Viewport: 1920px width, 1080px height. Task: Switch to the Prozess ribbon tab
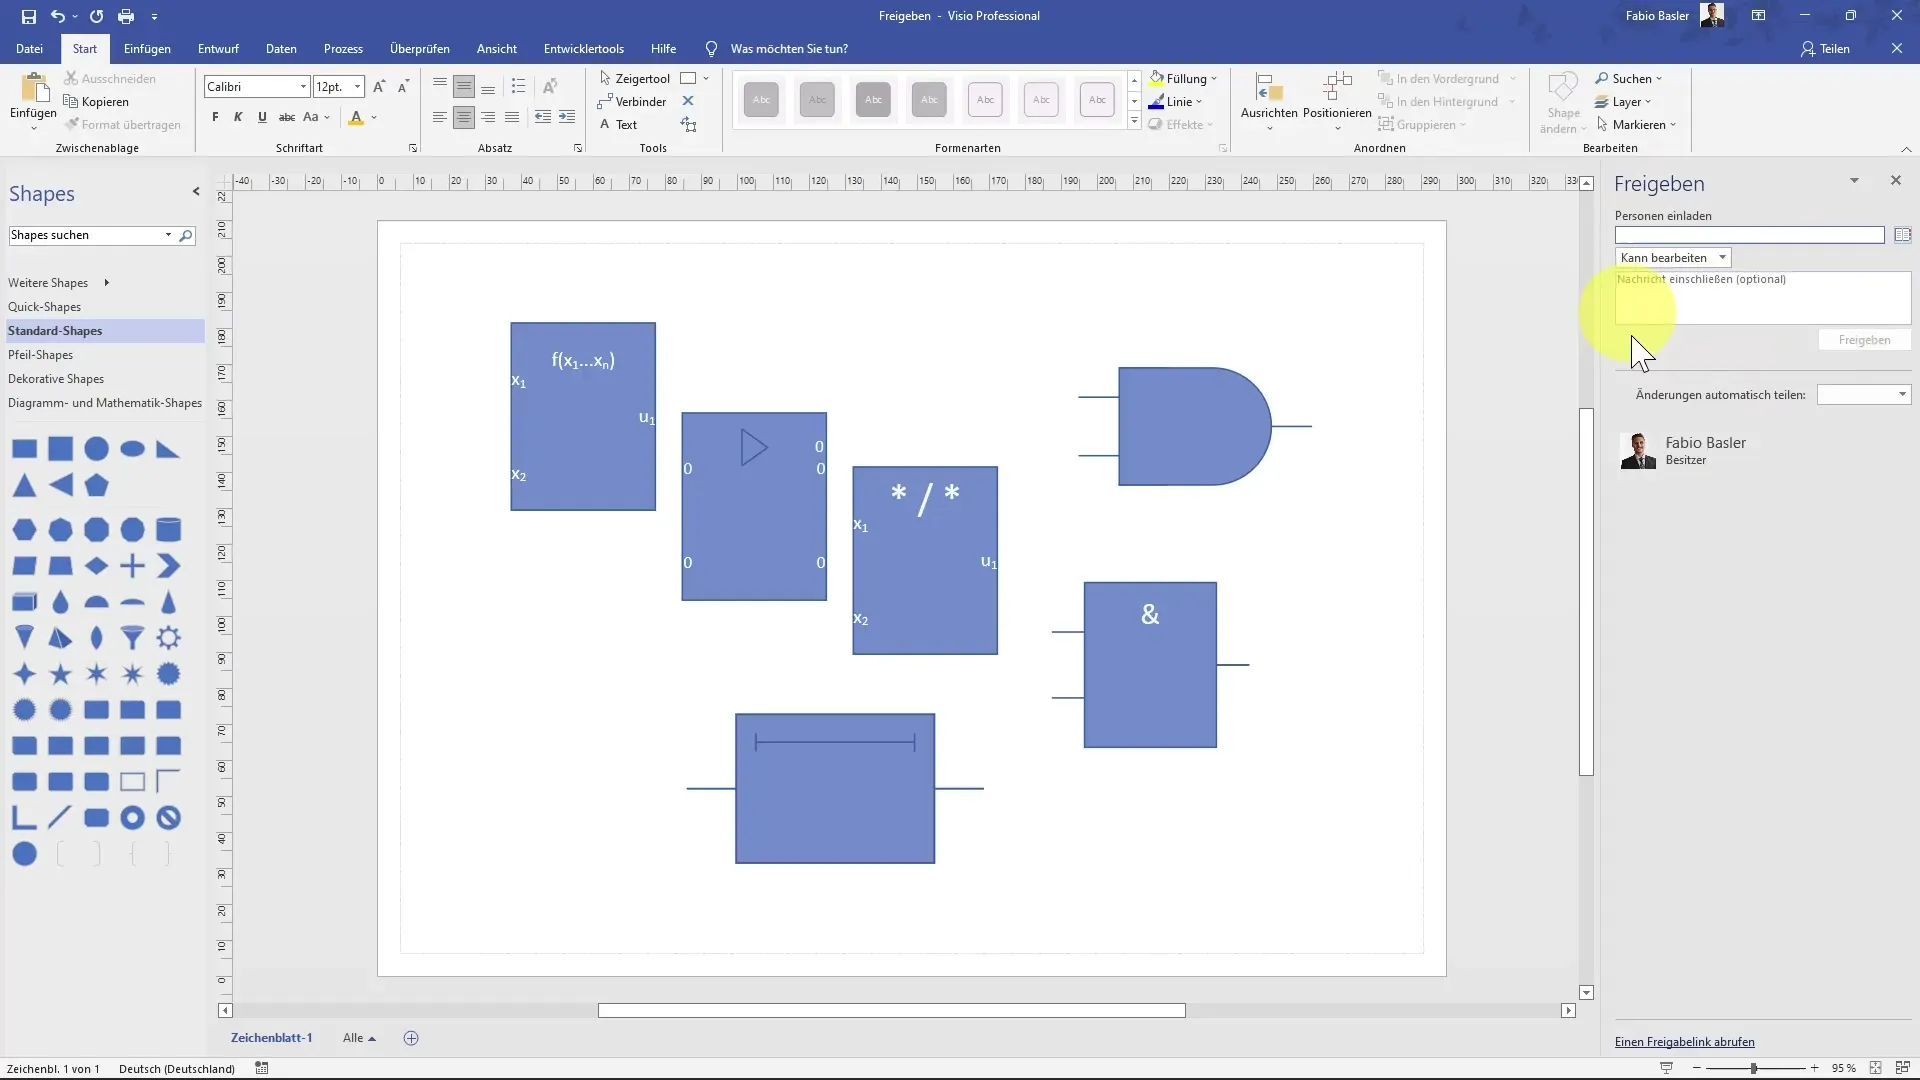point(343,49)
